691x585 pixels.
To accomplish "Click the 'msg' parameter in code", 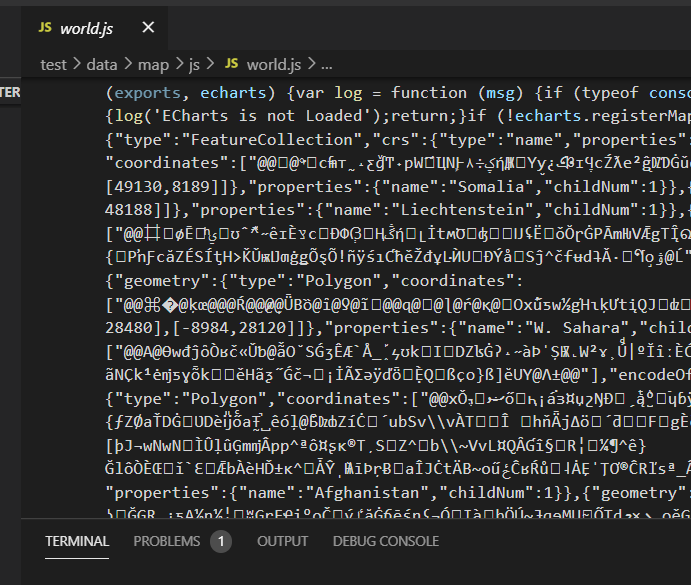I will point(500,93).
